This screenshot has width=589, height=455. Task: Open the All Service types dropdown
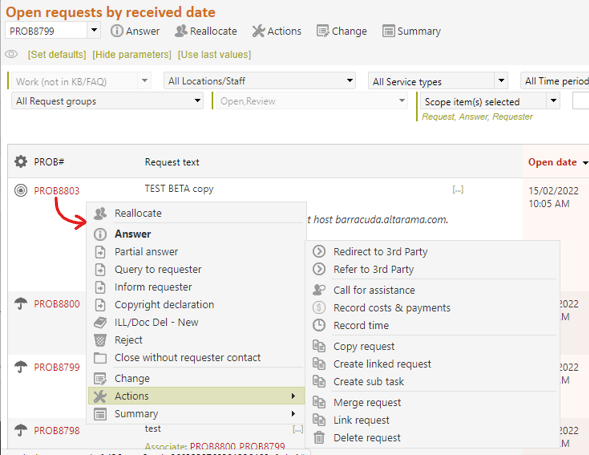[x=438, y=81]
